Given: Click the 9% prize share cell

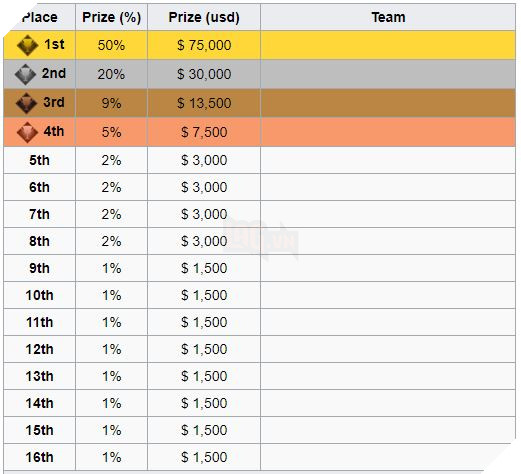Looking at the screenshot, I should point(111,103).
